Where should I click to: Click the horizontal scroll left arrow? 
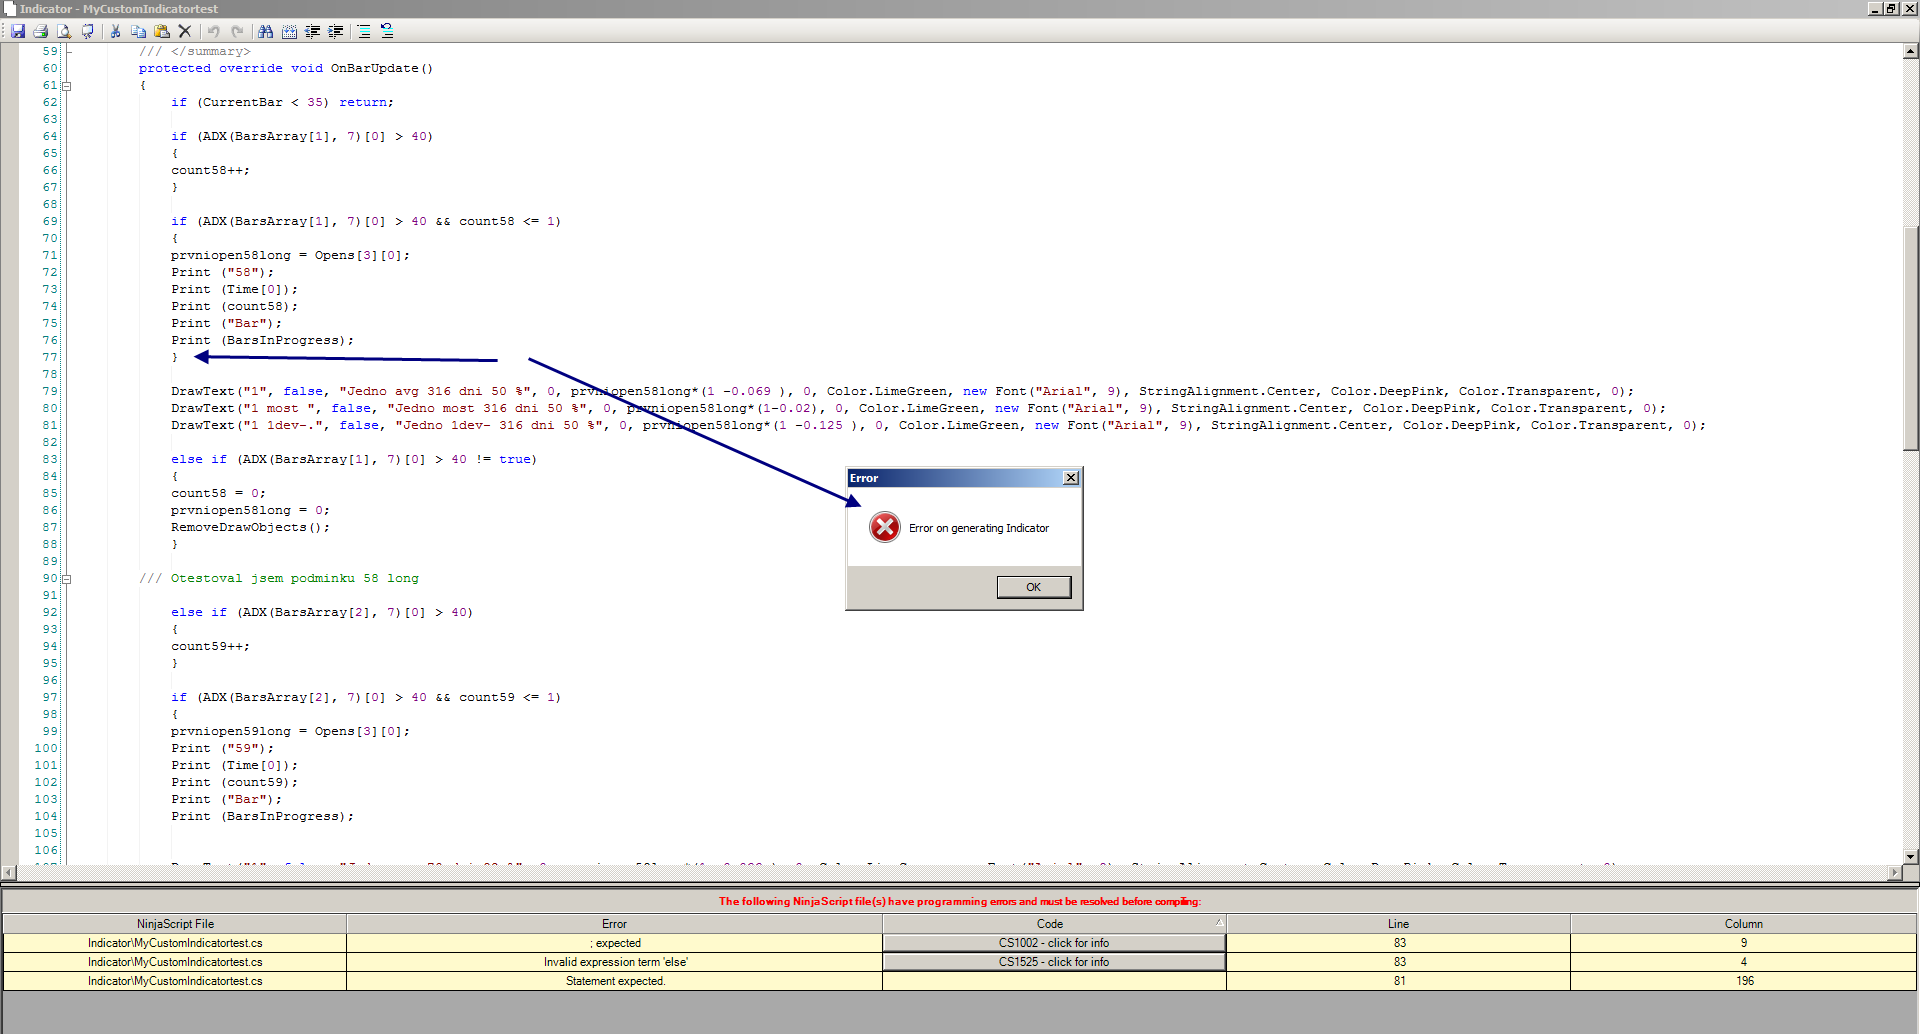click(x=8, y=873)
